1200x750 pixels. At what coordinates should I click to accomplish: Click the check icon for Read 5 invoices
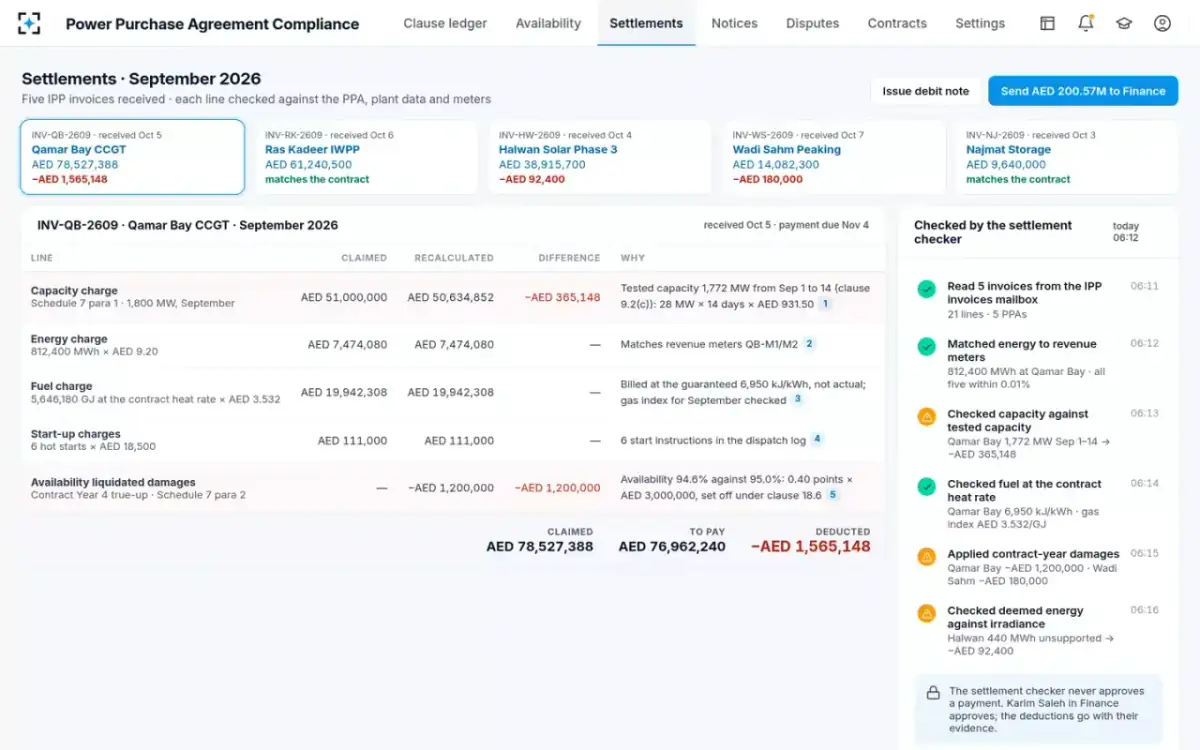pos(927,289)
